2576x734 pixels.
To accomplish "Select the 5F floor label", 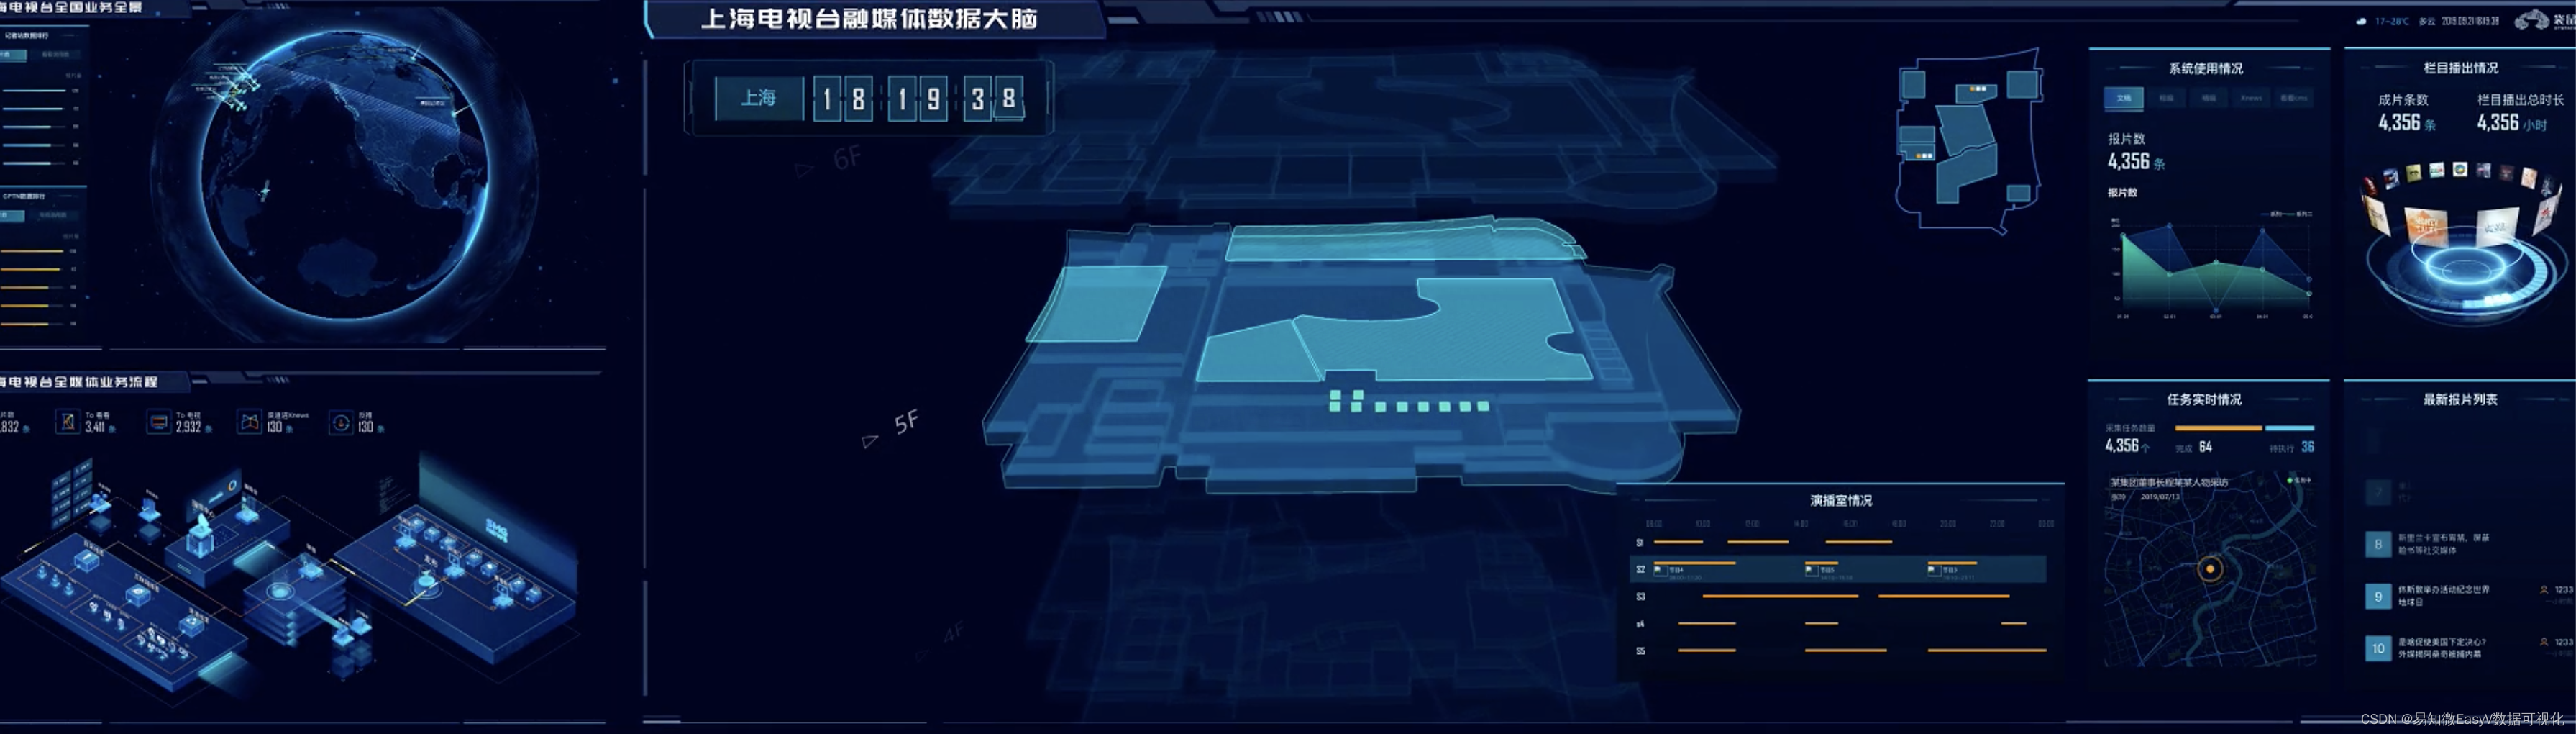I will (906, 422).
